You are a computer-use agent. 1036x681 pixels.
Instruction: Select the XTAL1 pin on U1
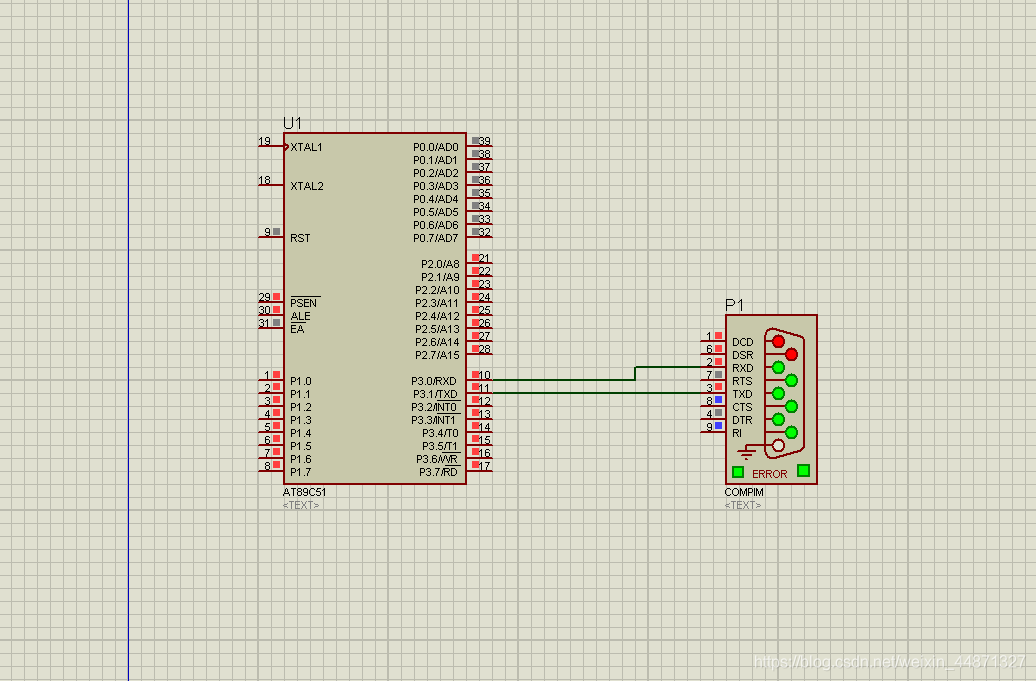pyautogui.click(x=307, y=147)
